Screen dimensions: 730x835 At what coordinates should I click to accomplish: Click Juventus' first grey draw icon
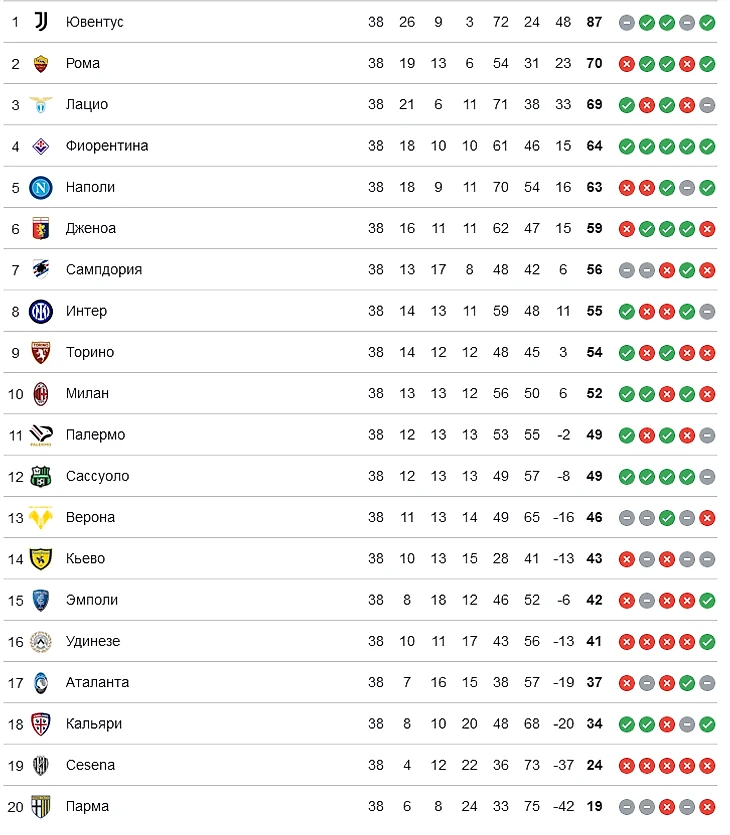click(627, 22)
